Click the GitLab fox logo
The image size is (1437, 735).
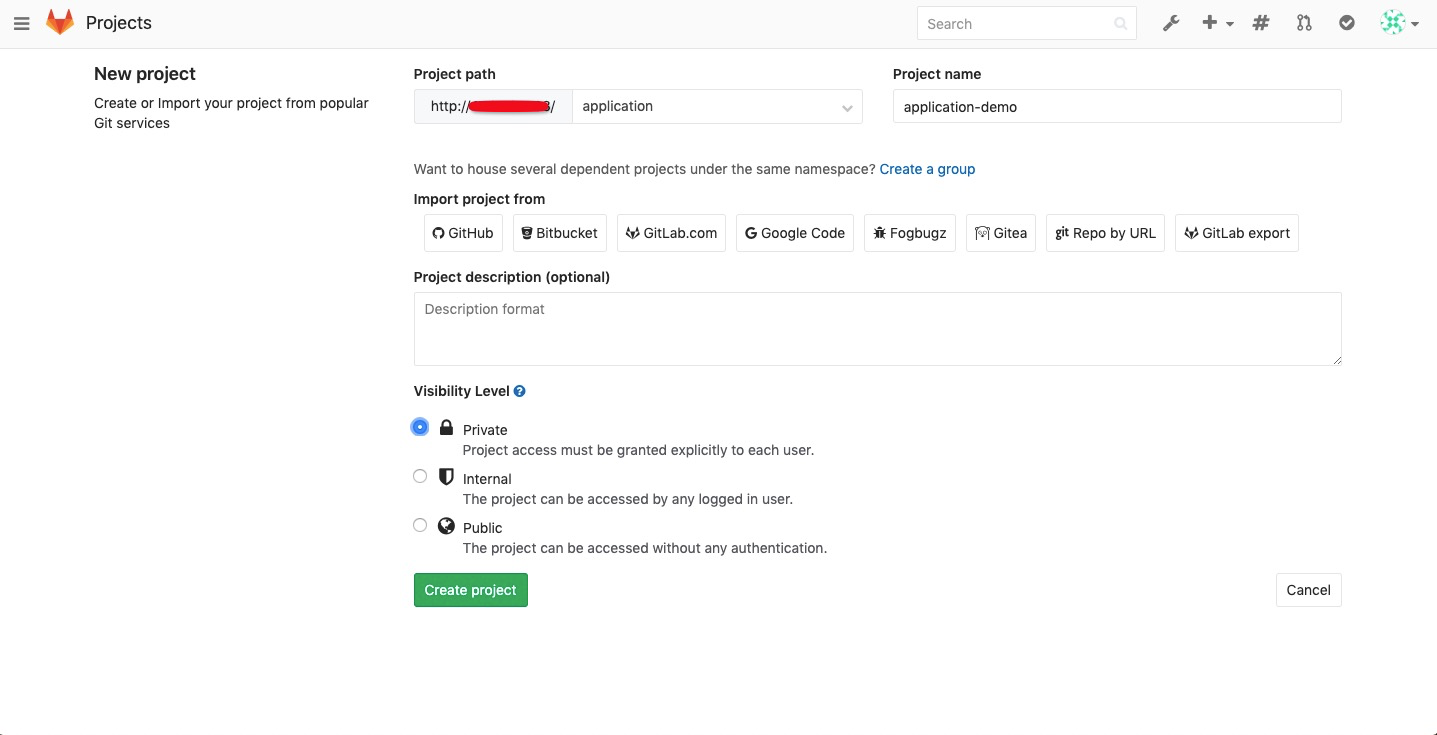[60, 22]
